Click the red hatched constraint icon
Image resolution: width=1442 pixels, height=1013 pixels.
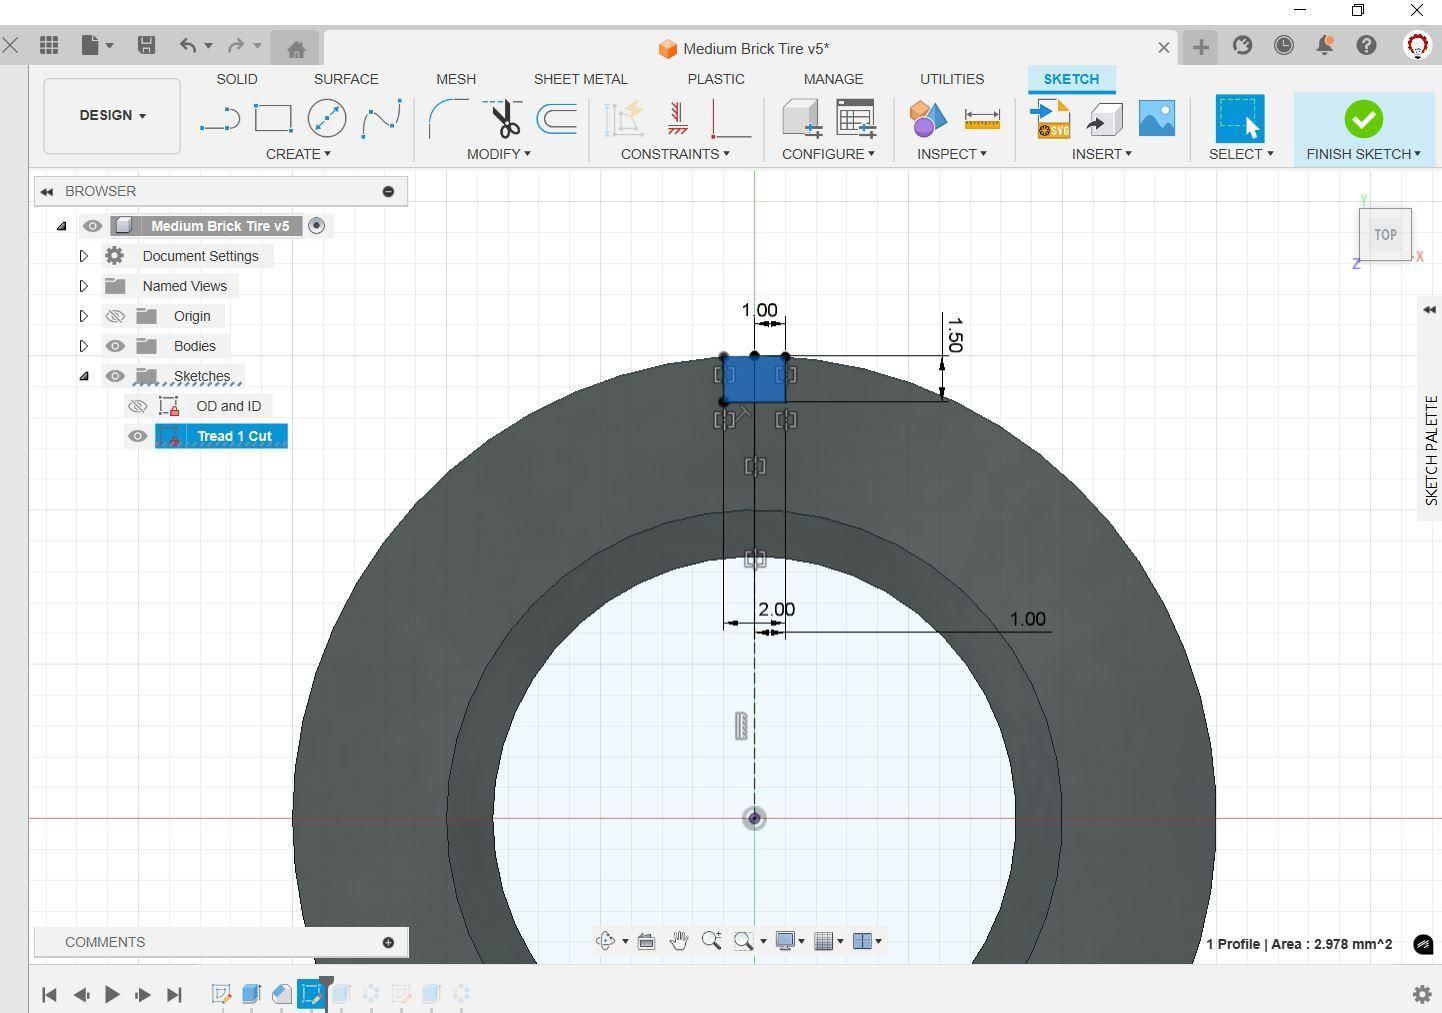677,119
